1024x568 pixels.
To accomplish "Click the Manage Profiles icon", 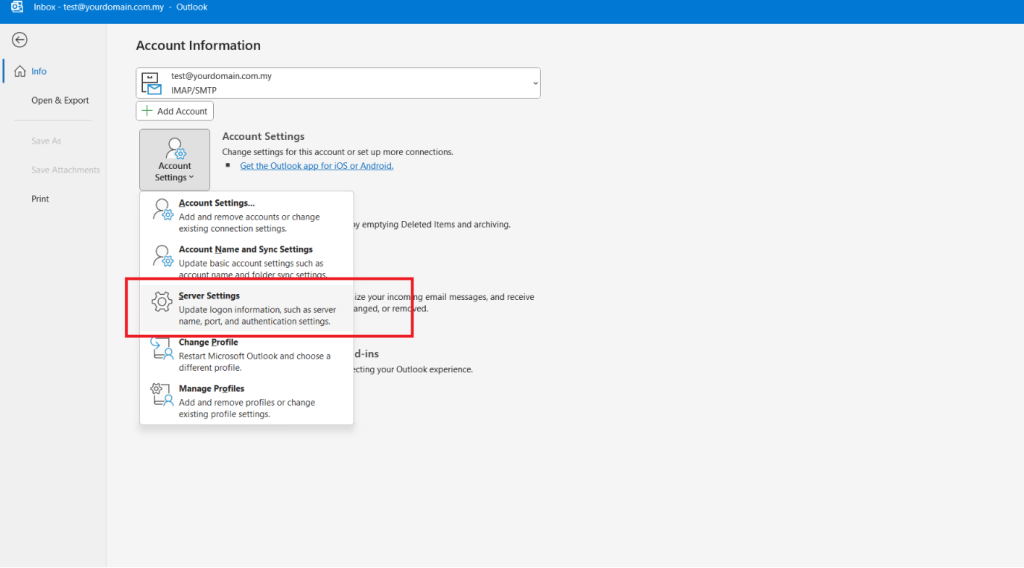I will (x=162, y=394).
